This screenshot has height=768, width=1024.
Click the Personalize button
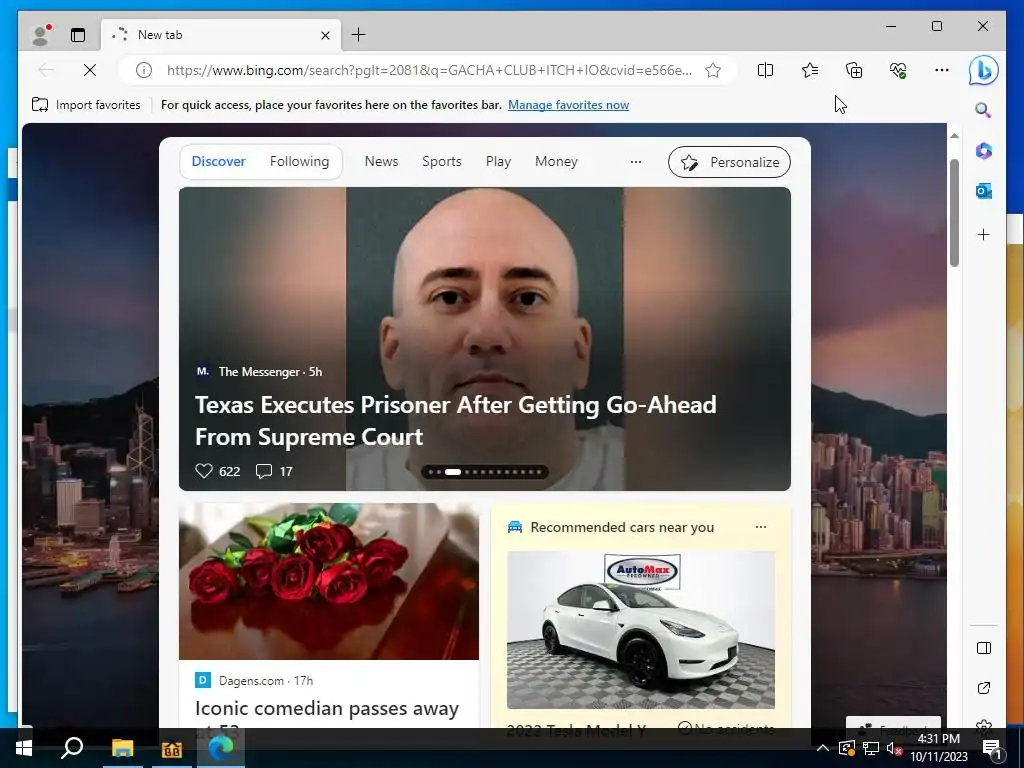pos(729,162)
